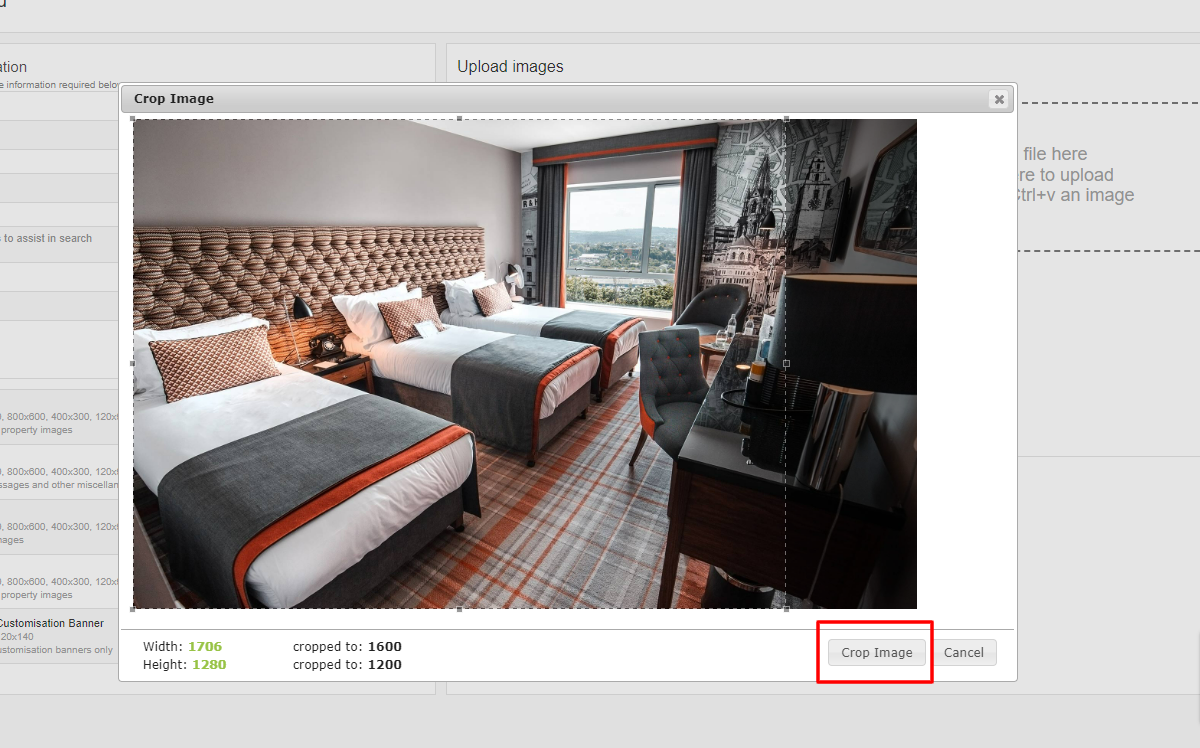Select the cropped to 1200 value
This screenshot has width=1200, height=748.
click(385, 665)
